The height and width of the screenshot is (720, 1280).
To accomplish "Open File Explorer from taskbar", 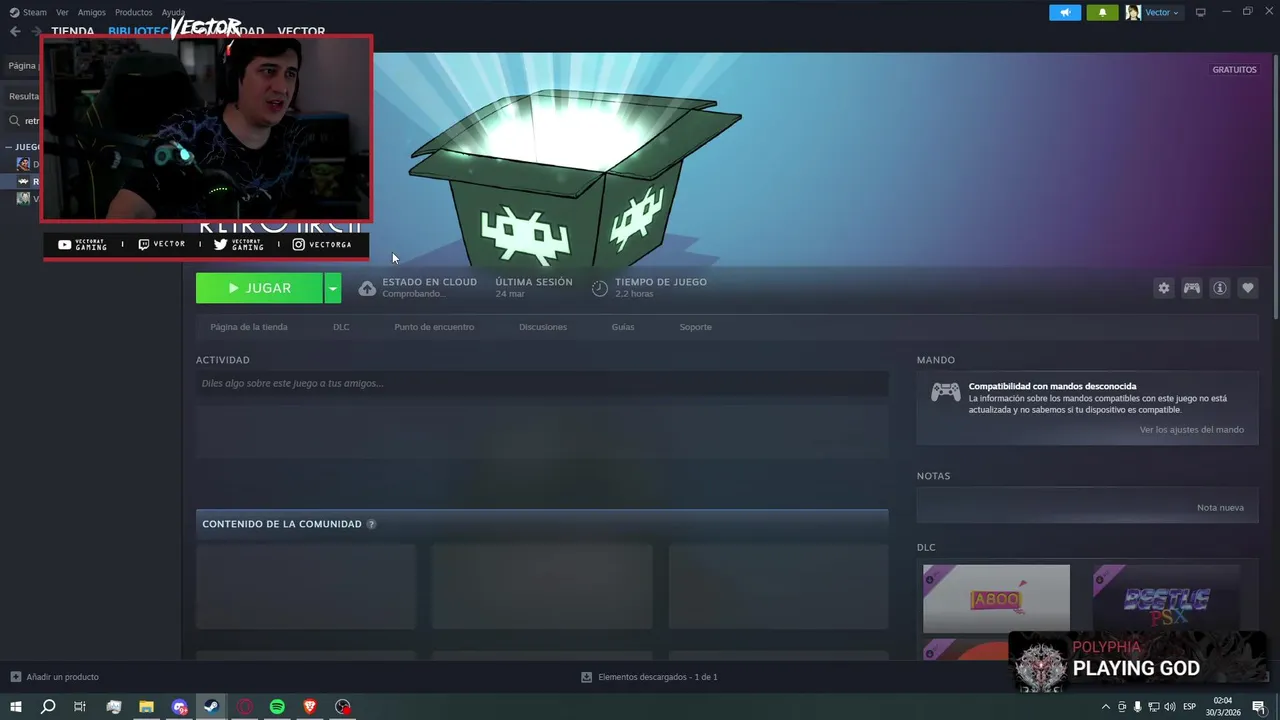I will tap(146, 707).
